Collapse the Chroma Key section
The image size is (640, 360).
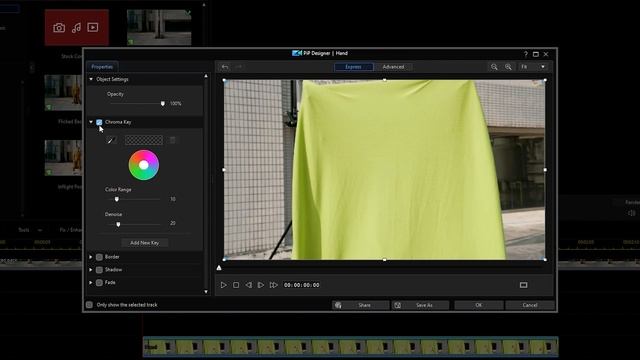point(91,122)
